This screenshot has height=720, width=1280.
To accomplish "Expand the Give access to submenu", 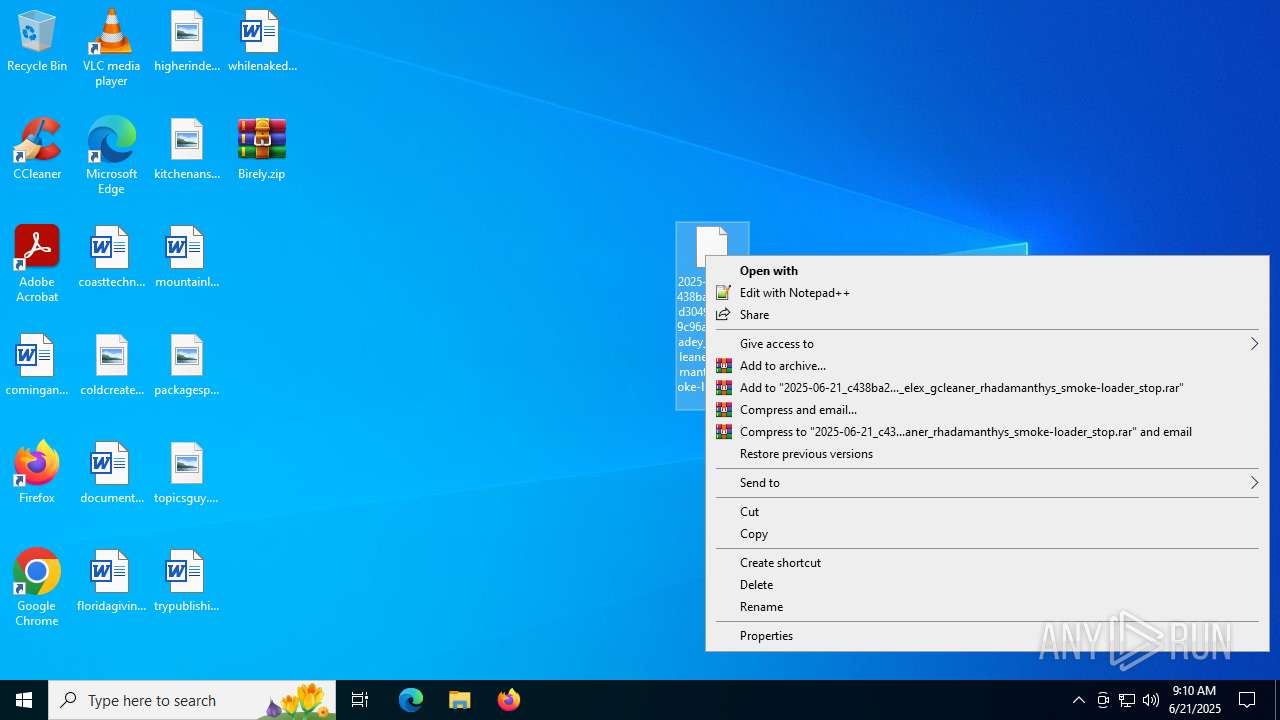I will pyautogui.click(x=987, y=343).
